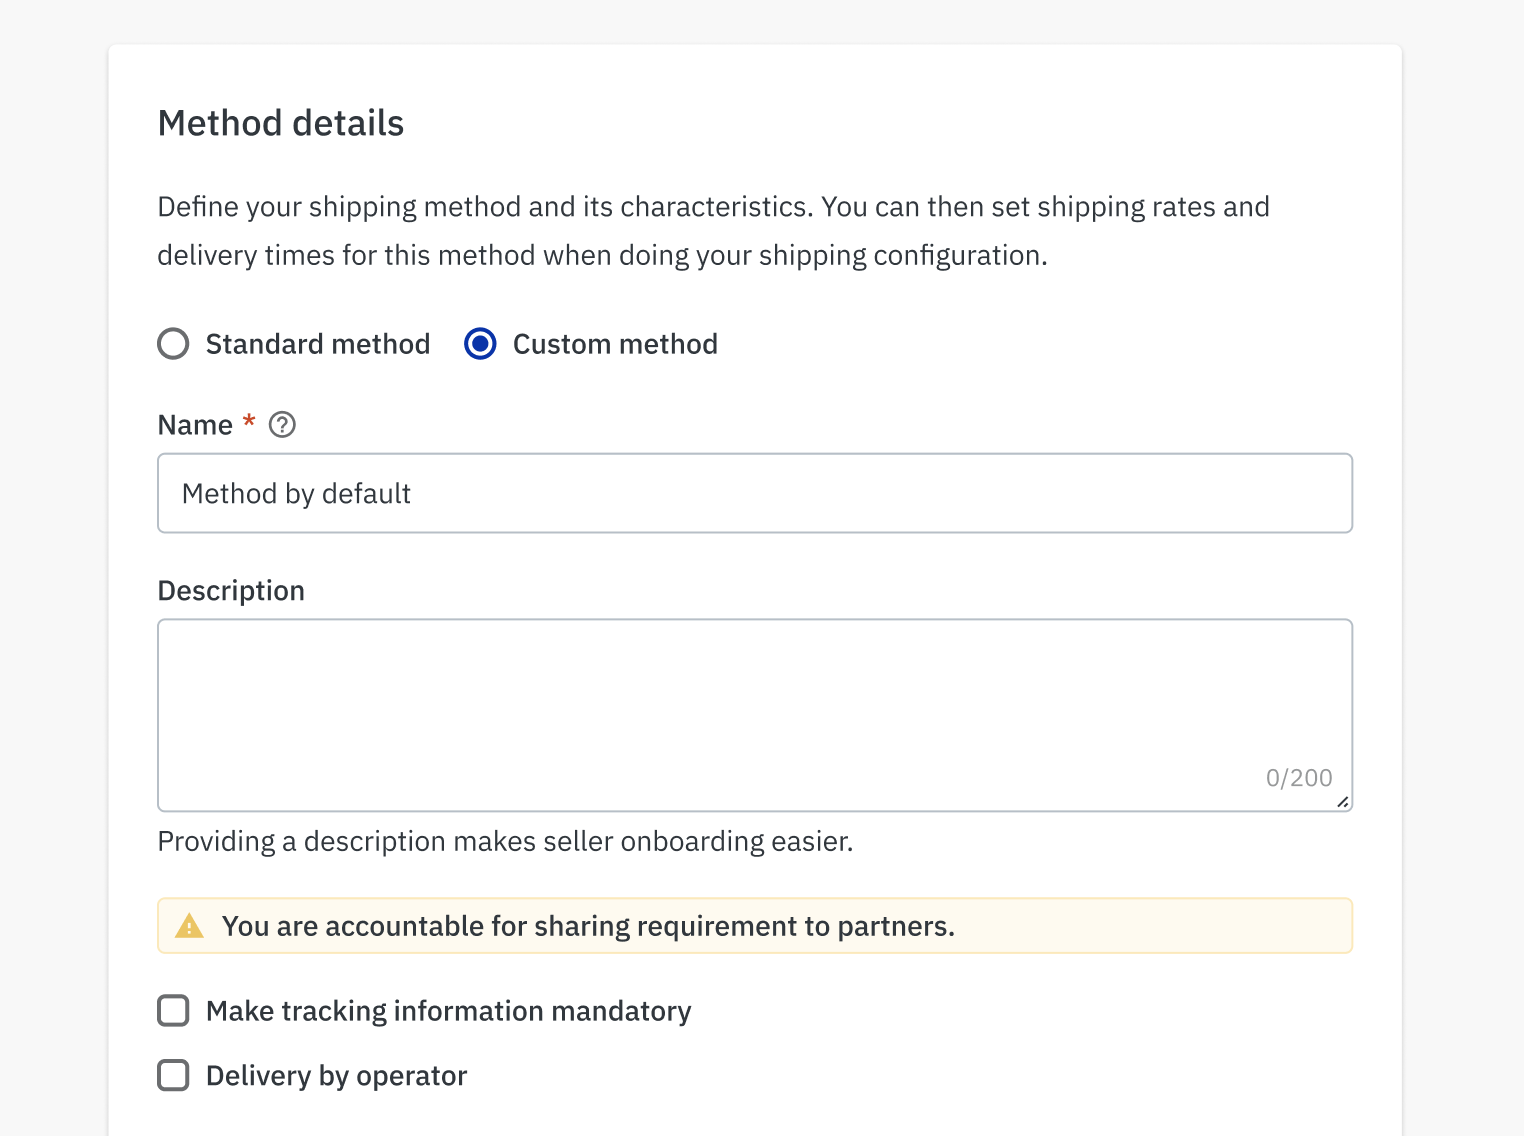Viewport: 1524px width, 1136px height.
Task: Enable Make tracking information mandatory checkbox
Action: click(x=174, y=1011)
